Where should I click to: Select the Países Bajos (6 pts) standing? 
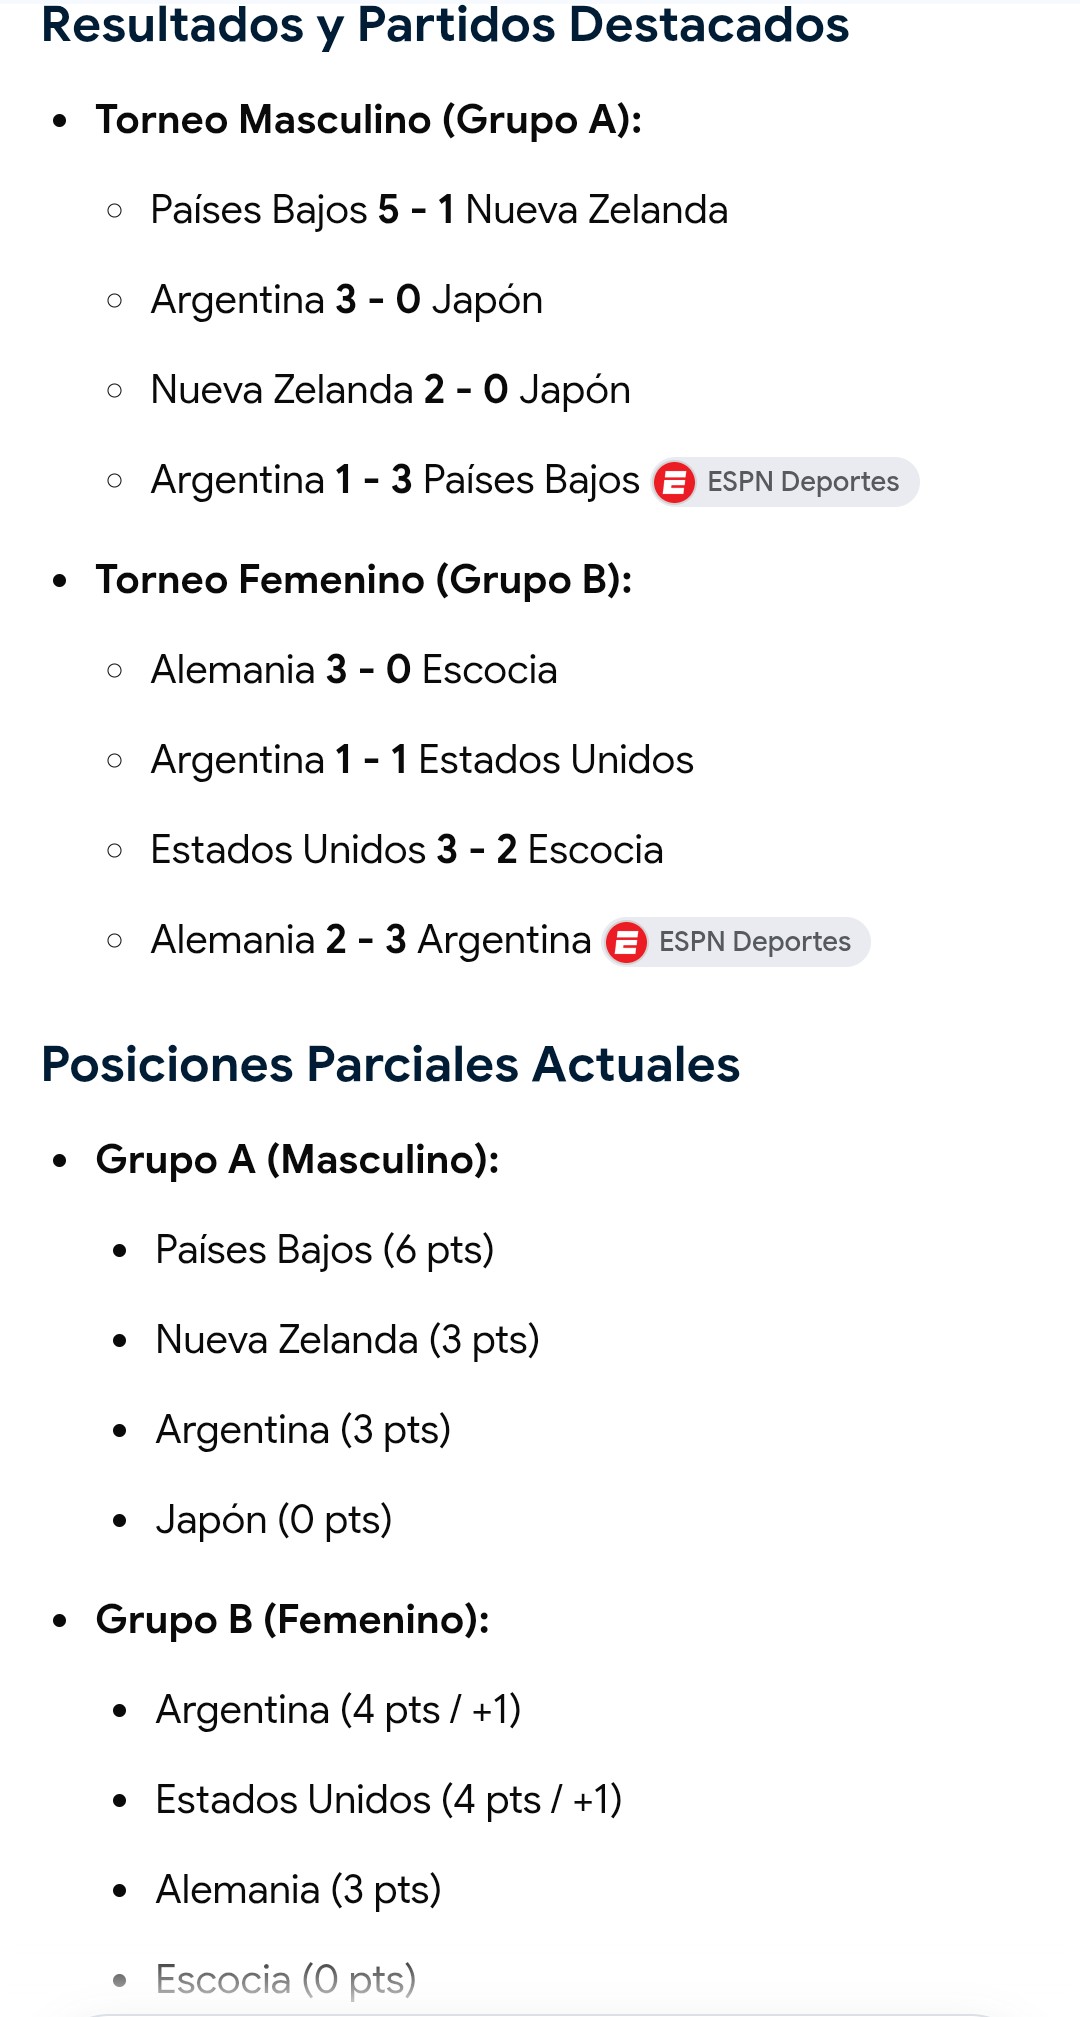click(x=325, y=1251)
